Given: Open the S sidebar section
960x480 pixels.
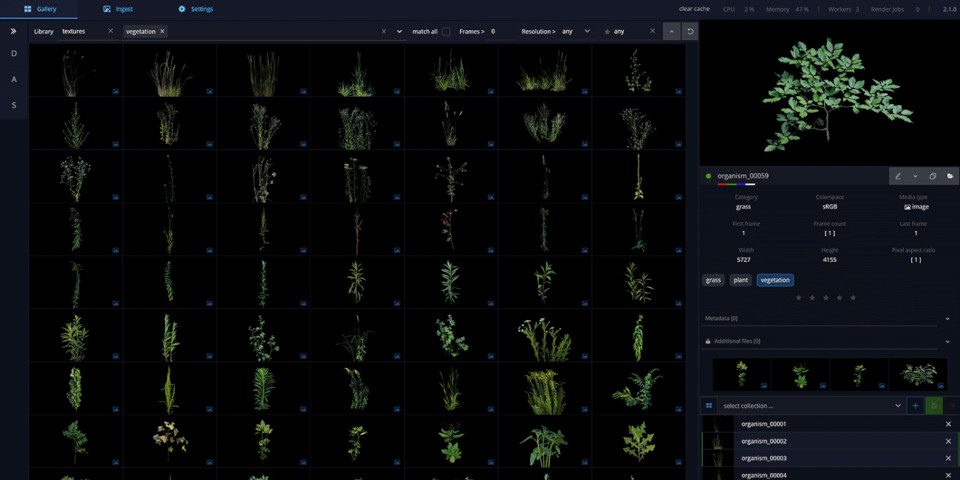Looking at the screenshot, I should coord(13,105).
